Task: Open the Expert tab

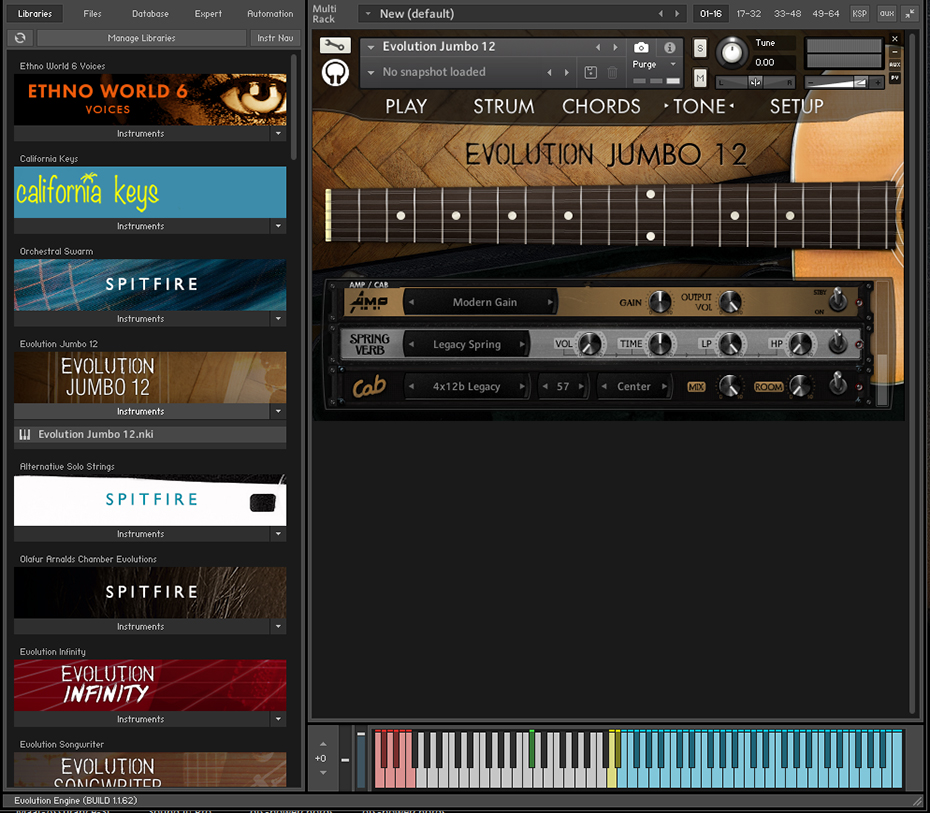Action: click(x=208, y=14)
